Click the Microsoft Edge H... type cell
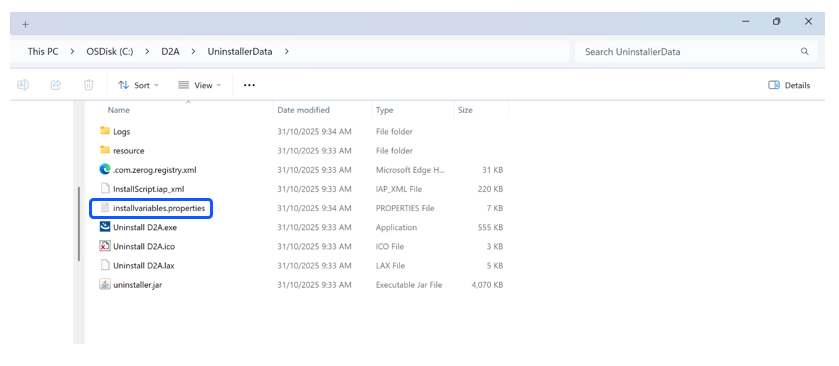This screenshot has height=366, width=839. tap(410, 170)
